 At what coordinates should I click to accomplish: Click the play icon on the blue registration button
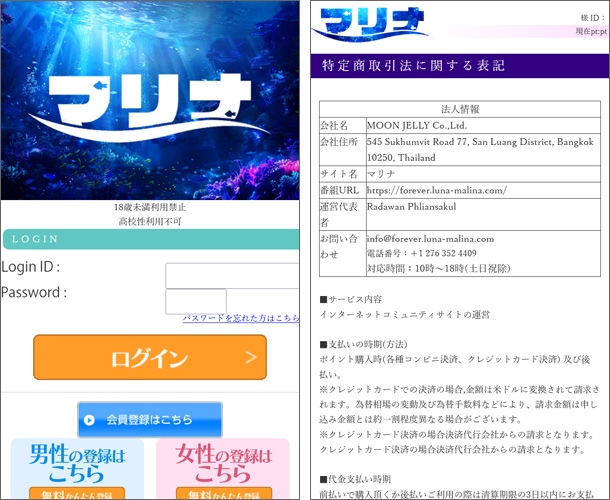(x=90, y=421)
